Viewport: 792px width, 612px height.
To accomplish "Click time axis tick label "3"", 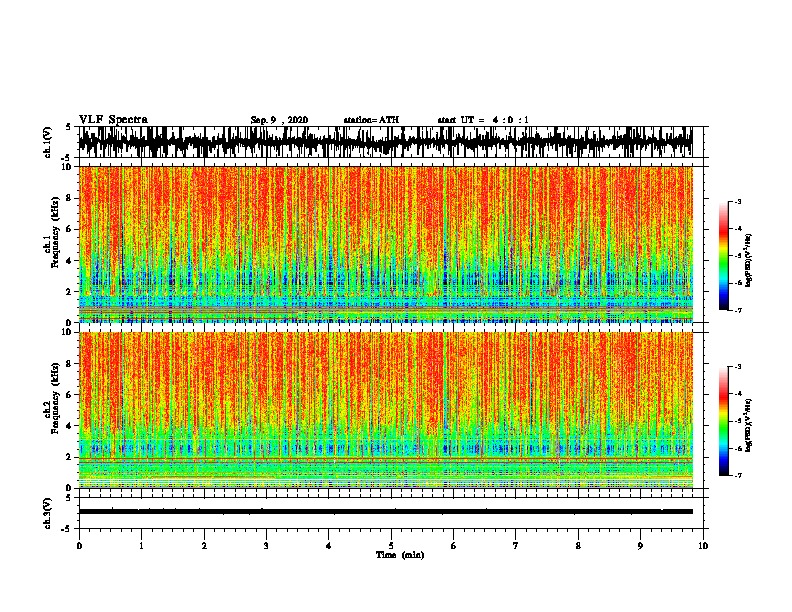I will click(x=266, y=546).
